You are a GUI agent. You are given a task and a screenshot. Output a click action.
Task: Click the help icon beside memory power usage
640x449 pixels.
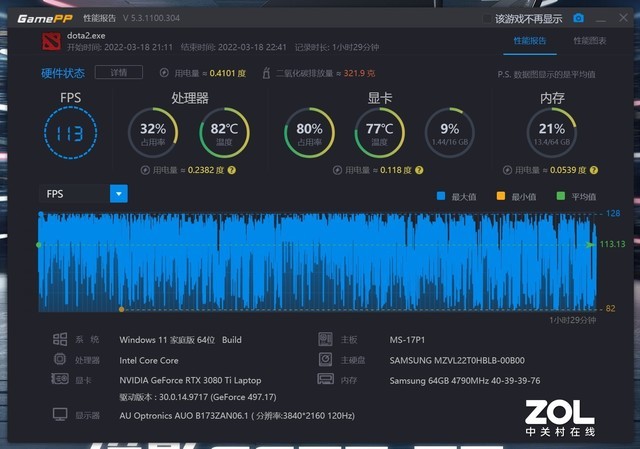593,170
